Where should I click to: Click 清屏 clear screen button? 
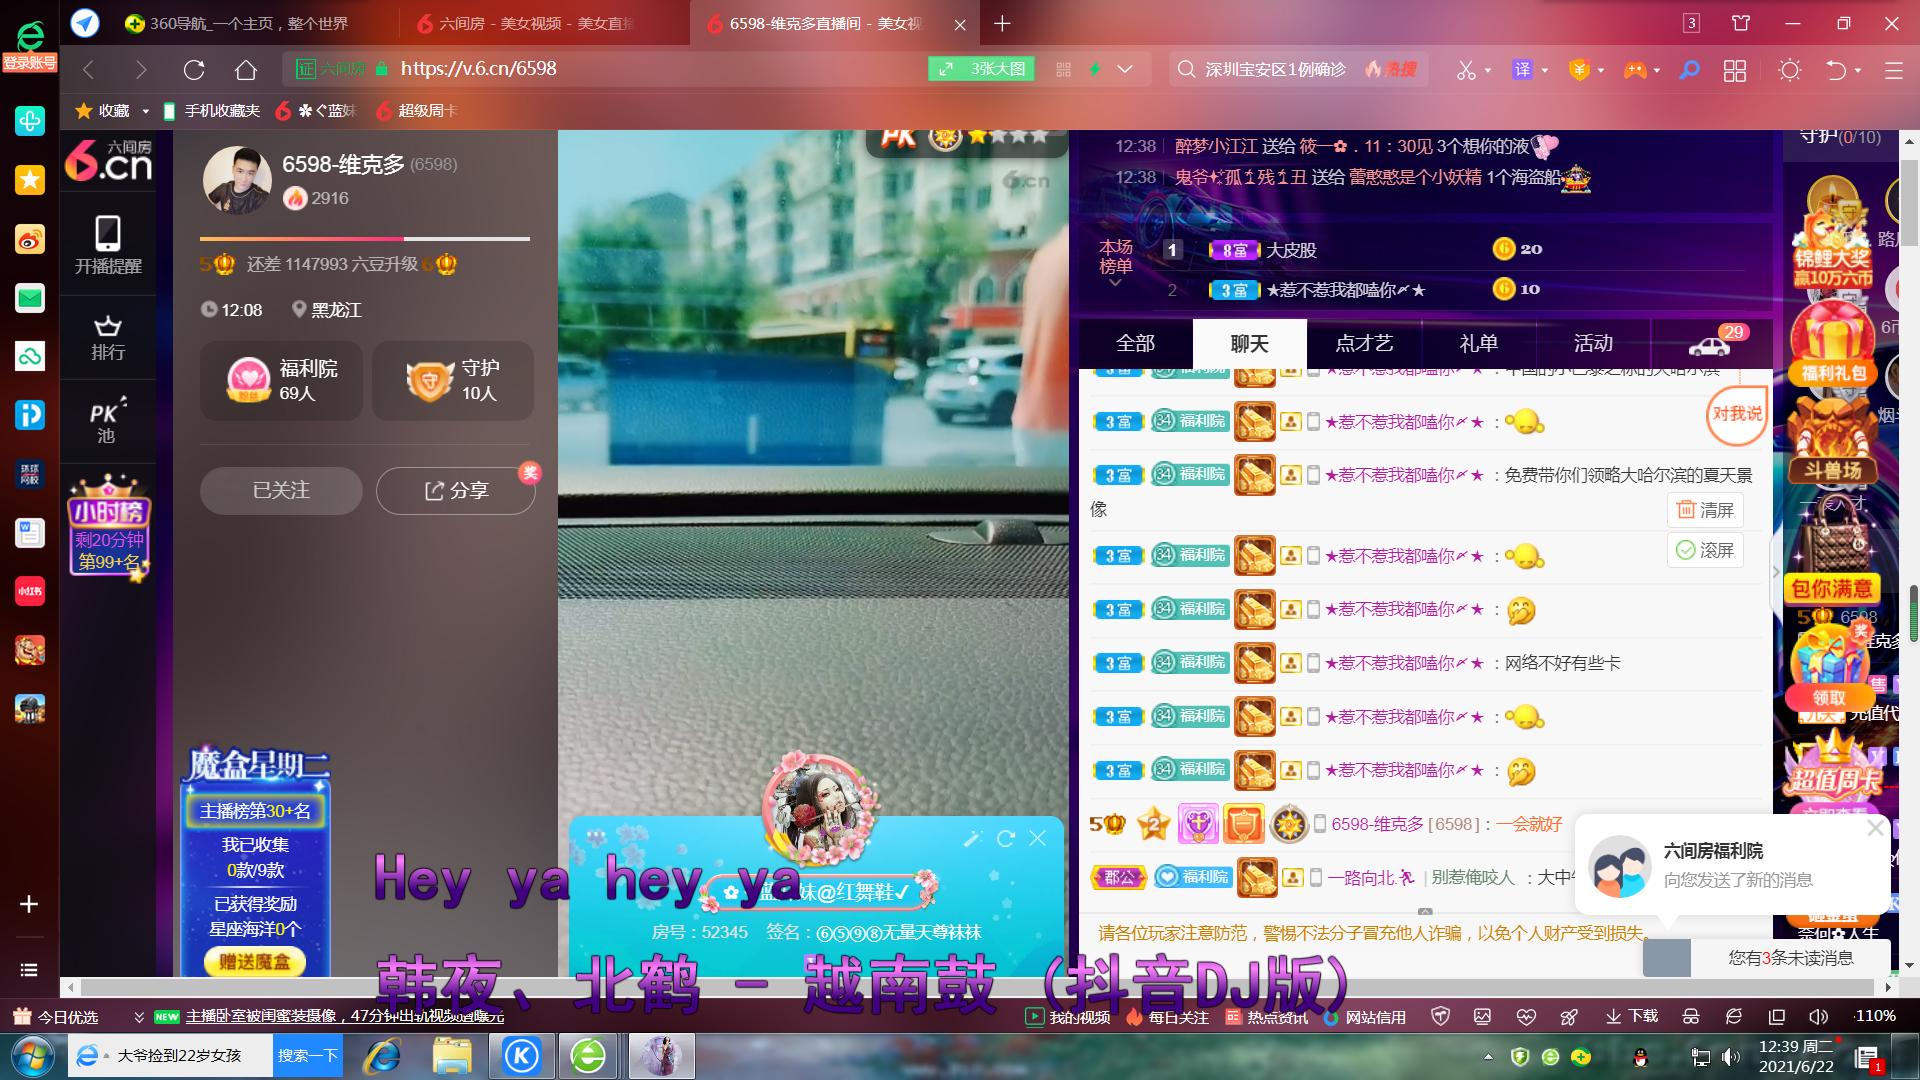tap(1705, 510)
